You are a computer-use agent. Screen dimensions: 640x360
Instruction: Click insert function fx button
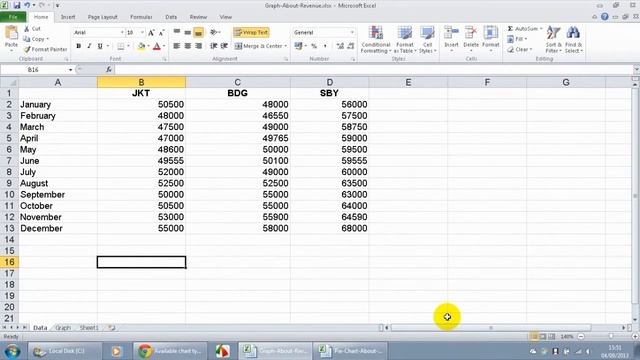tap(109, 70)
